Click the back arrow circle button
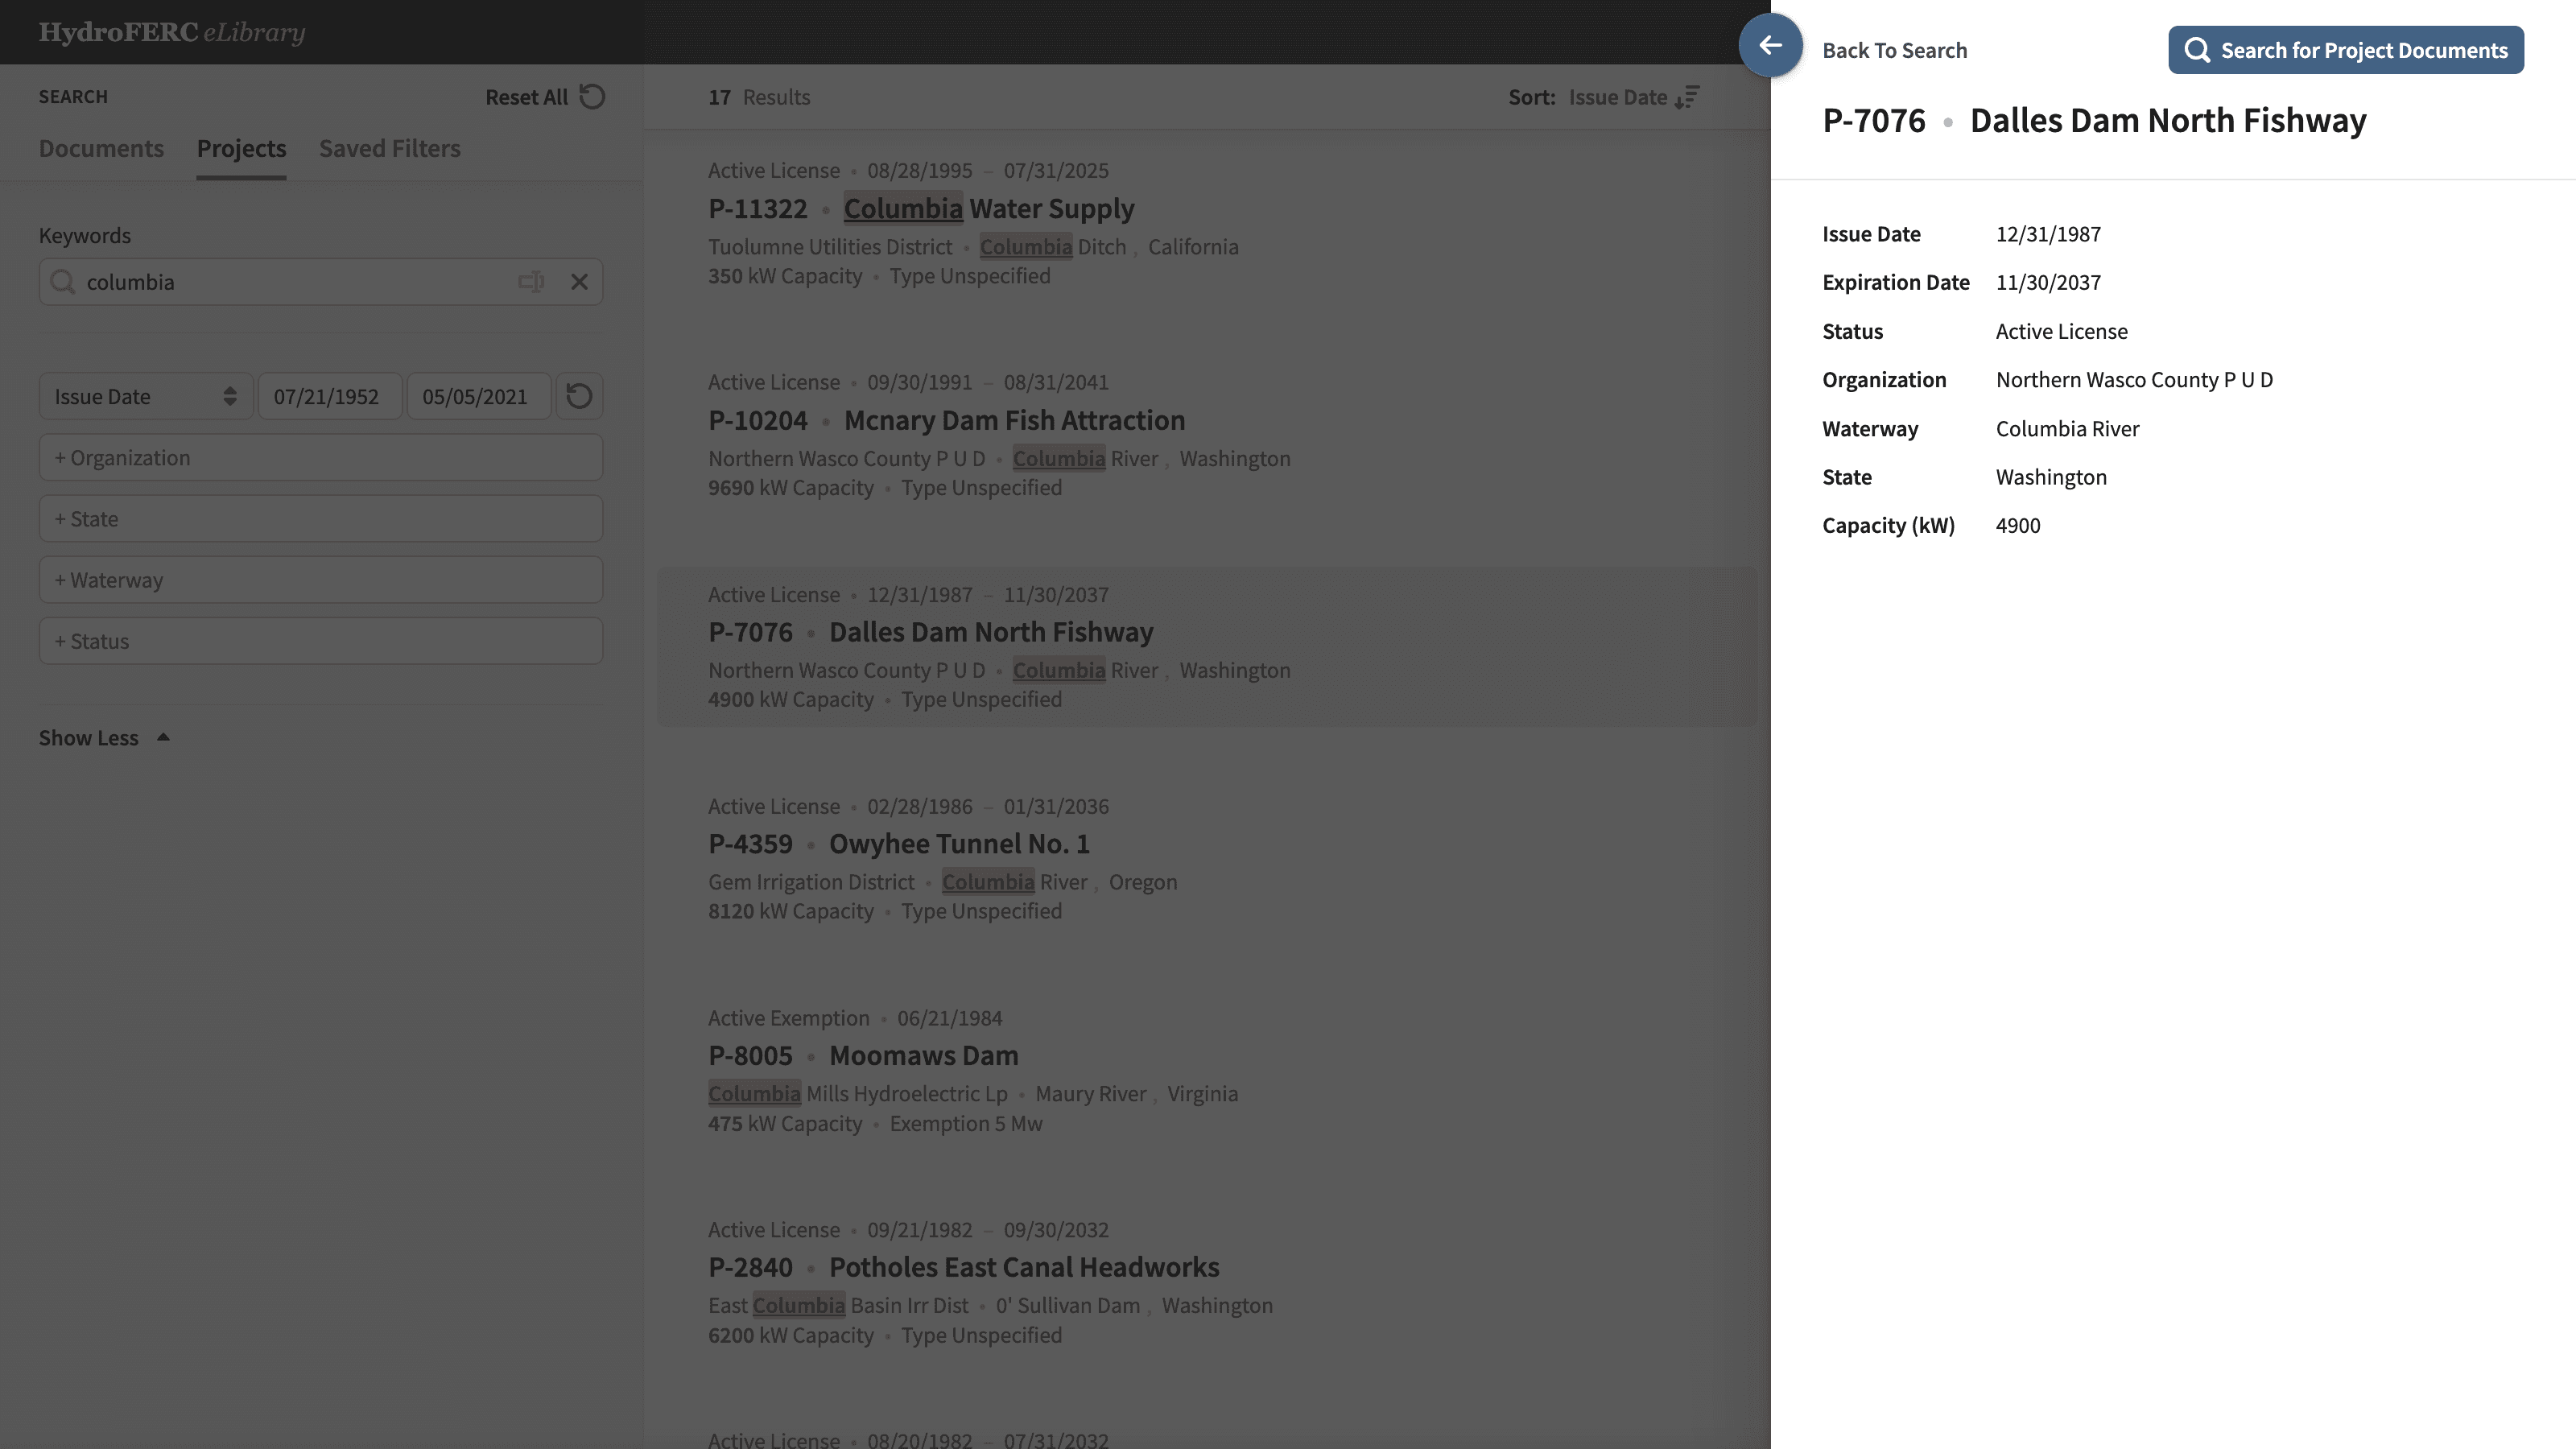This screenshot has width=2576, height=1449. tap(1770, 46)
